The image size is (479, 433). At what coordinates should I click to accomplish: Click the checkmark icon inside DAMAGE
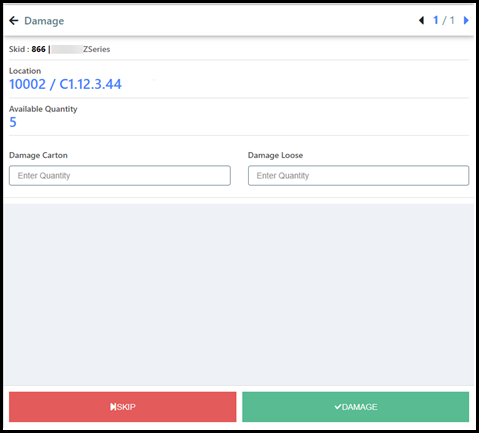(338, 407)
